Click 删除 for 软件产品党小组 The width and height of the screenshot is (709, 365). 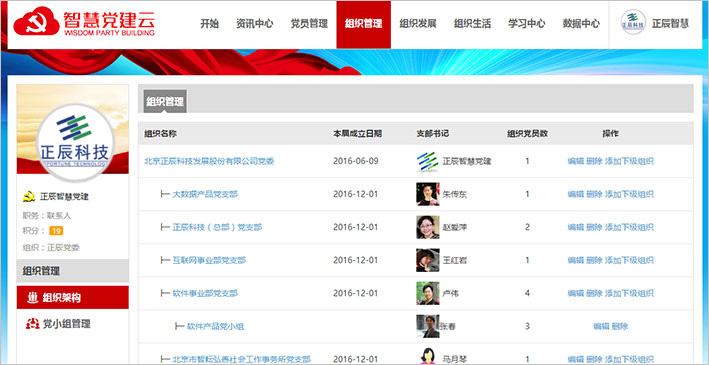[x=620, y=326]
